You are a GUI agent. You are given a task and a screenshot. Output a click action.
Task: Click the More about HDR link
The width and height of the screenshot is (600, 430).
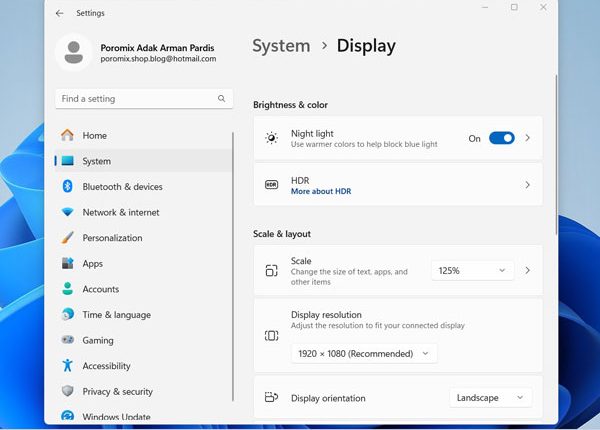point(321,191)
